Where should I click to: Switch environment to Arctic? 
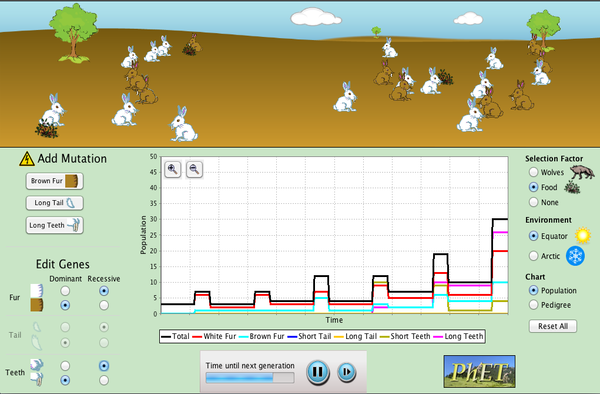[533, 256]
